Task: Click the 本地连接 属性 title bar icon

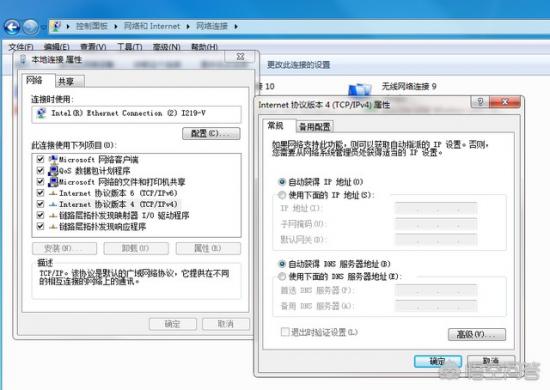Action: [x=23, y=59]
